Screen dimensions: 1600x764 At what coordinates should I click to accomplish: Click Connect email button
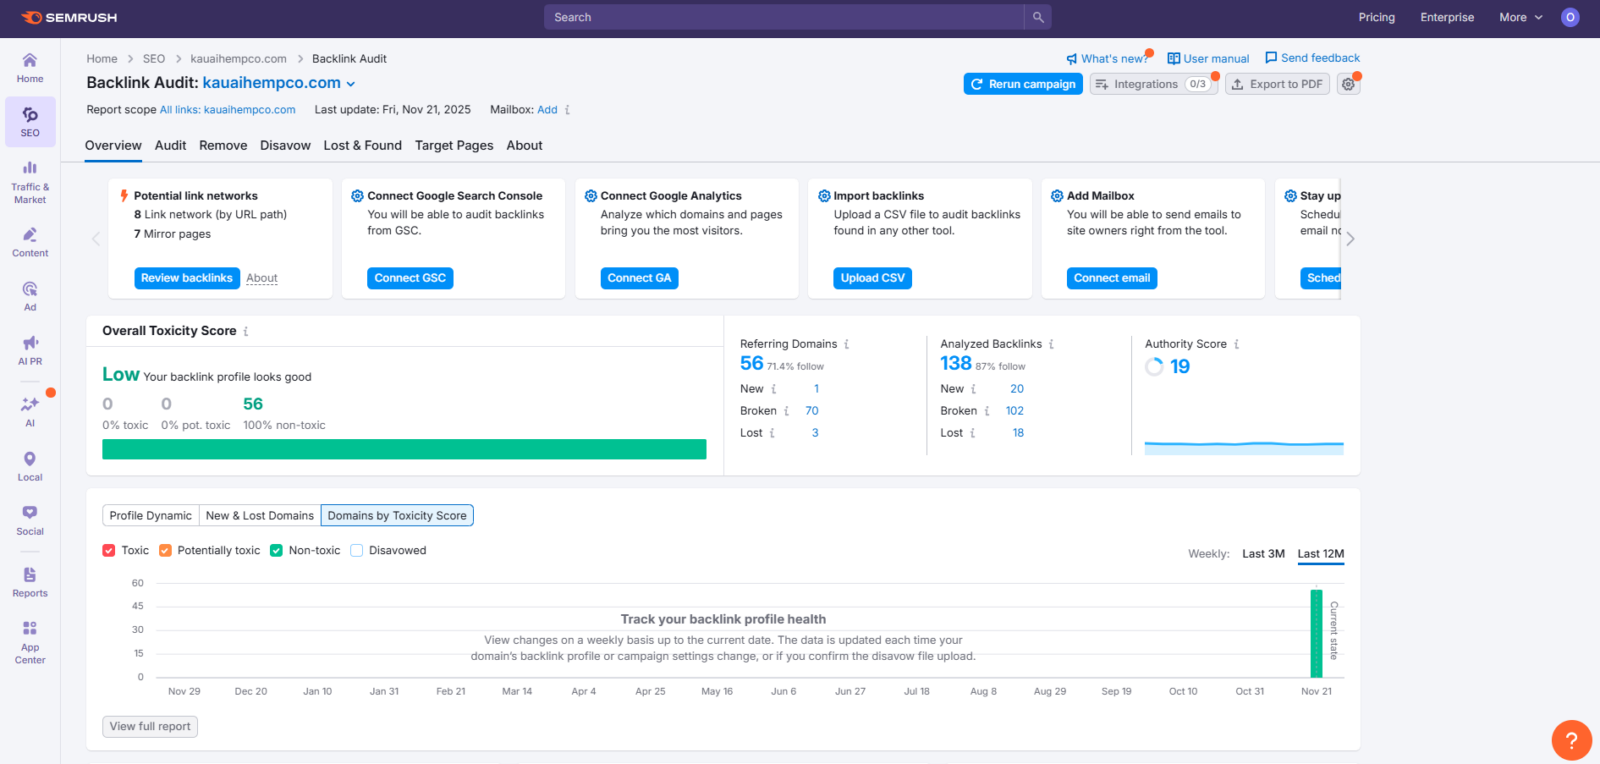pos(1112,278)
